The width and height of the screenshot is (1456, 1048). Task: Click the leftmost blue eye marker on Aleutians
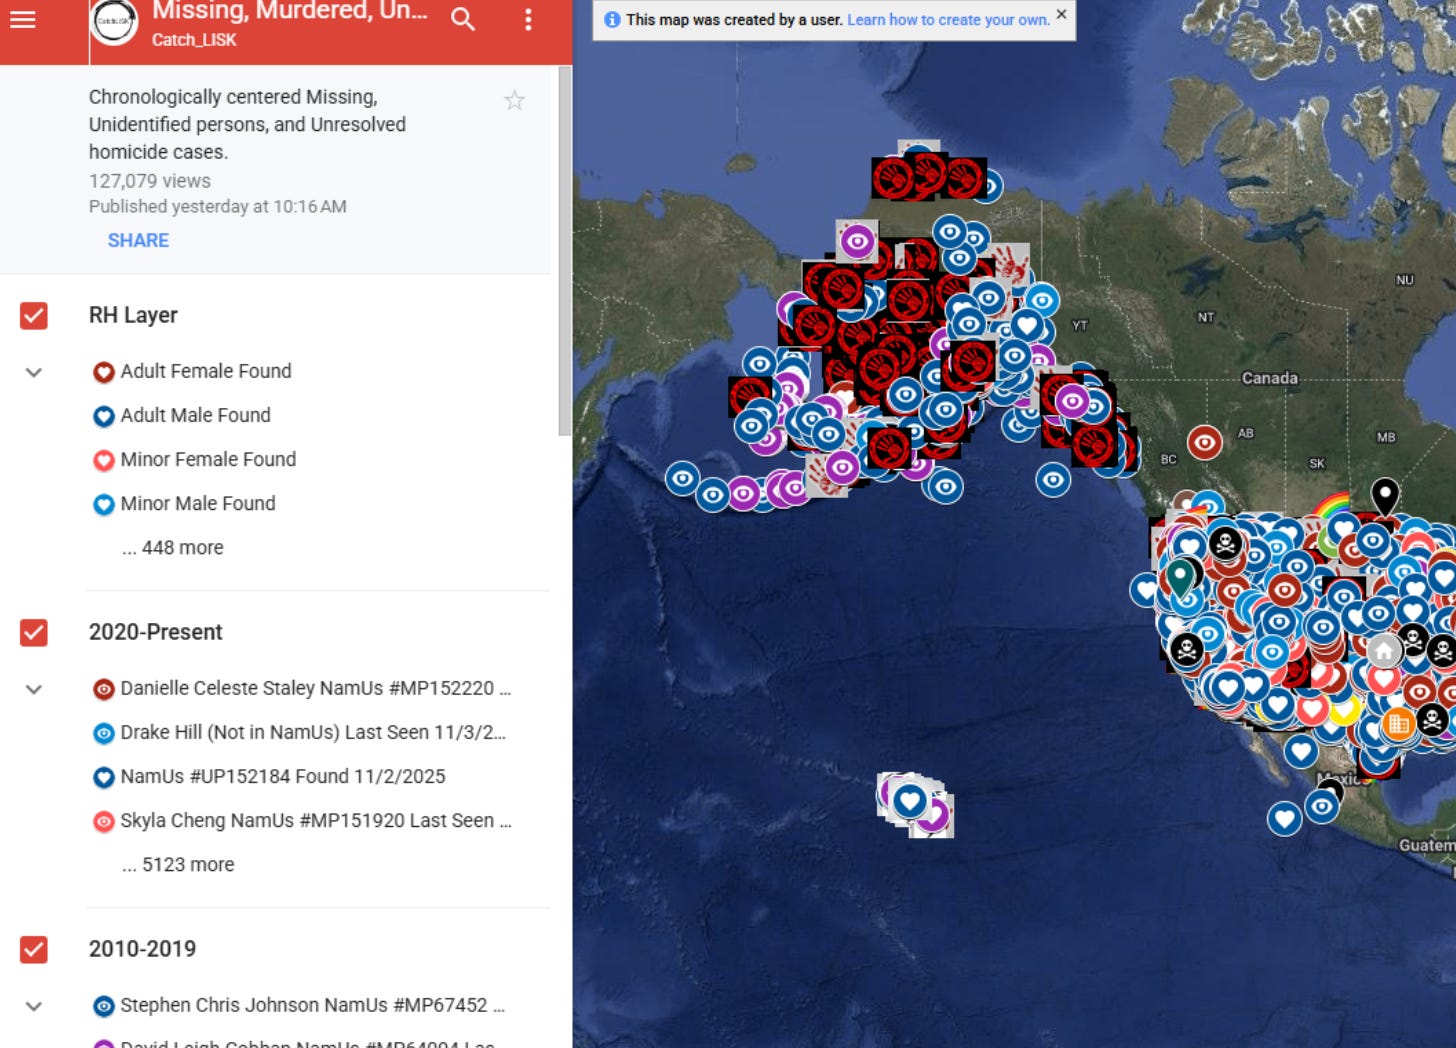pos(683,478)
